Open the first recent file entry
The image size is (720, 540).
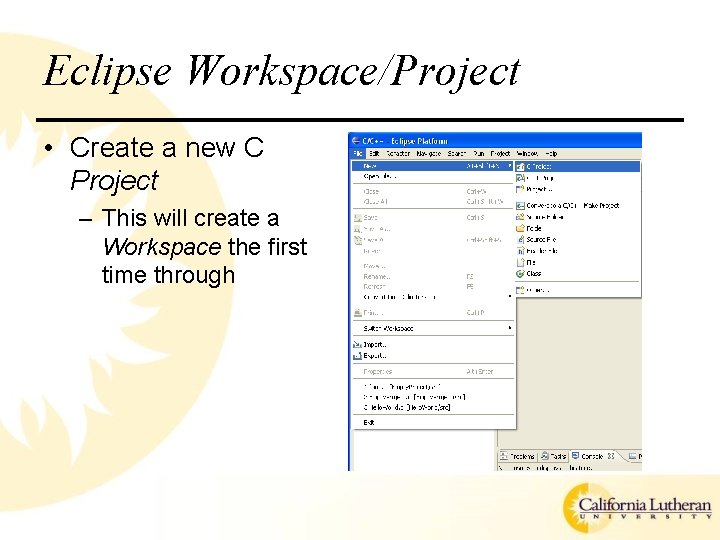433,387
